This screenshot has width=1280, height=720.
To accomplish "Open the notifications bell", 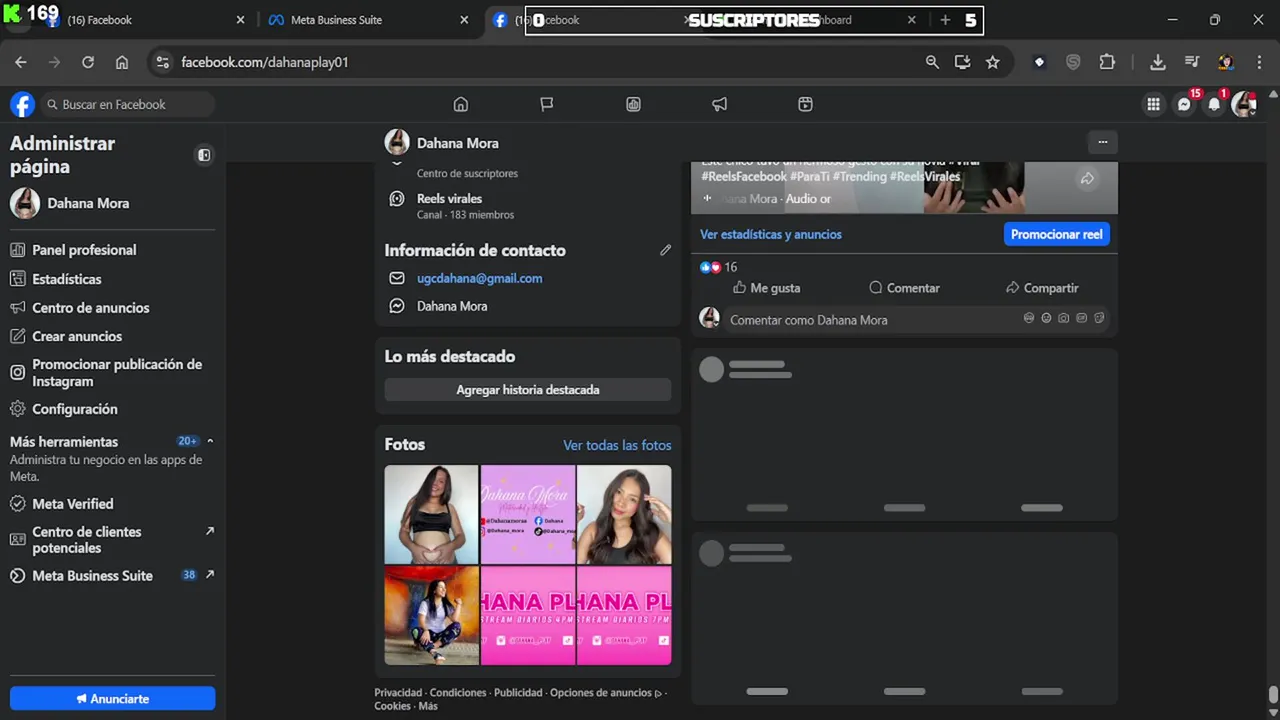I will click(x=1214, y=104).
